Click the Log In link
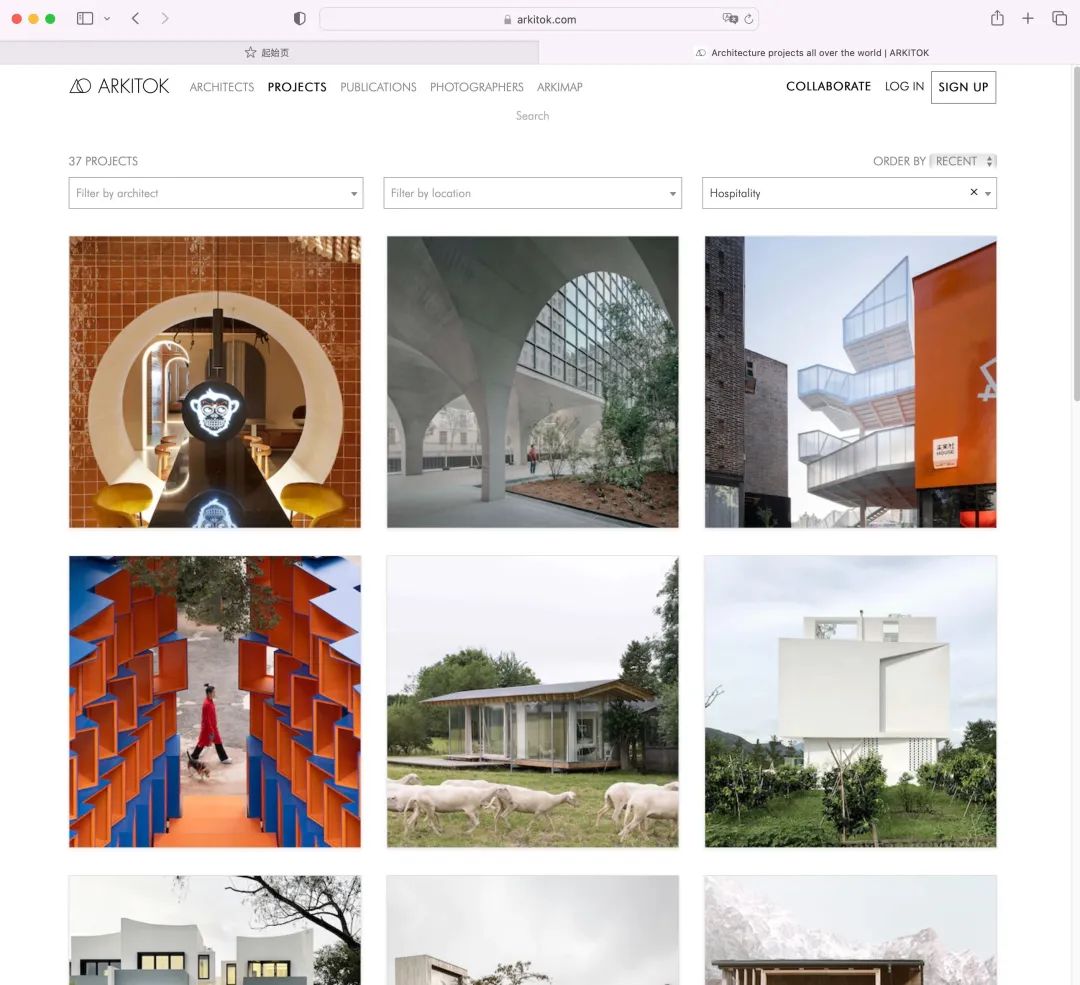Image resolution: width=1080 pixels, height=985 pixels. 904,87
